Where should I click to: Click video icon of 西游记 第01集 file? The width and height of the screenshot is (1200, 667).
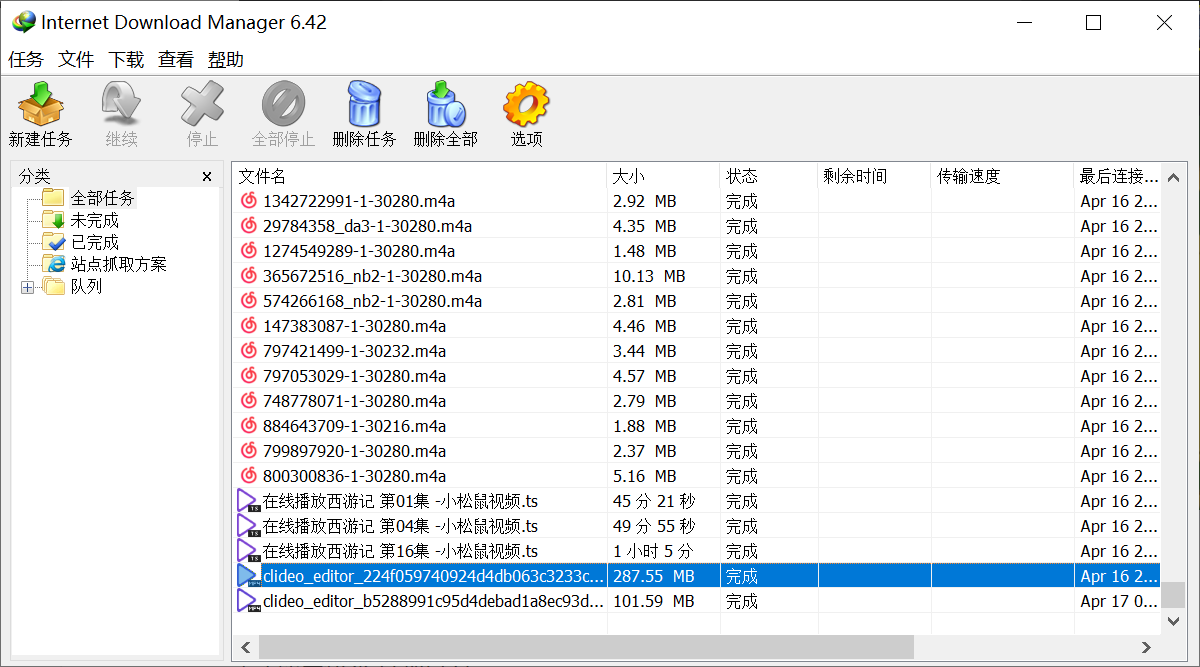(248, 501)
